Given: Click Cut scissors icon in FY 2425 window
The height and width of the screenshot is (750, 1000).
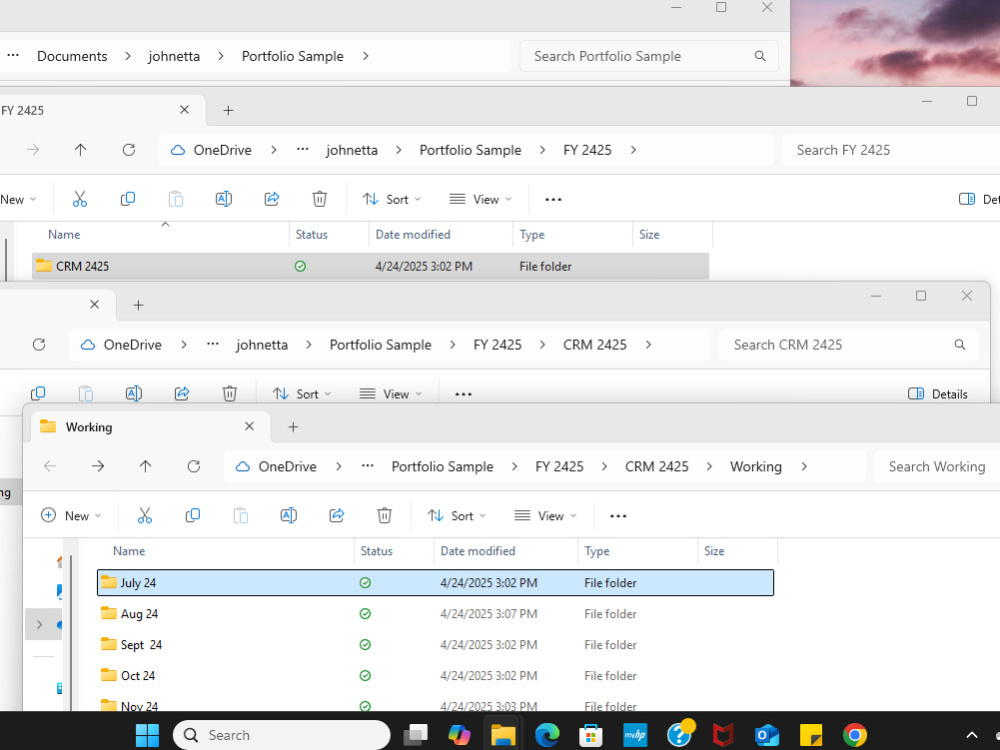Looking at the screenshot, I should (x=80, y=199).
